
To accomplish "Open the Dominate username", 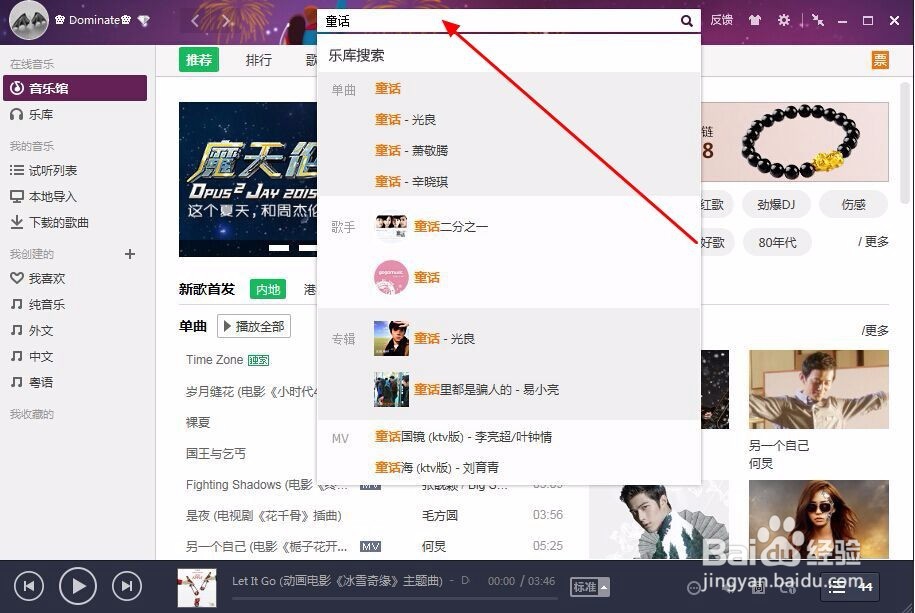I will tap(94, 20).
